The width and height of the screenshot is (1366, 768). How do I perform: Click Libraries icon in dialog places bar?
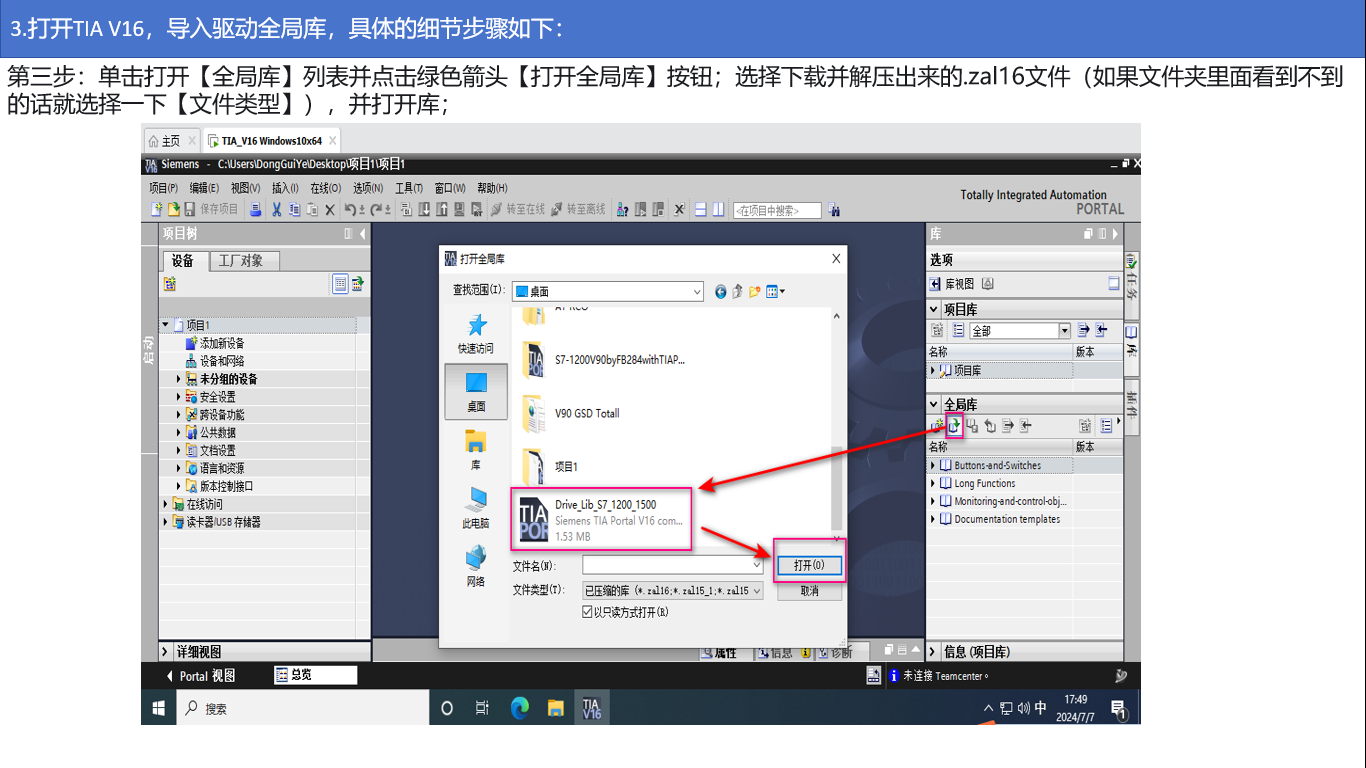(x=476, y=450)
